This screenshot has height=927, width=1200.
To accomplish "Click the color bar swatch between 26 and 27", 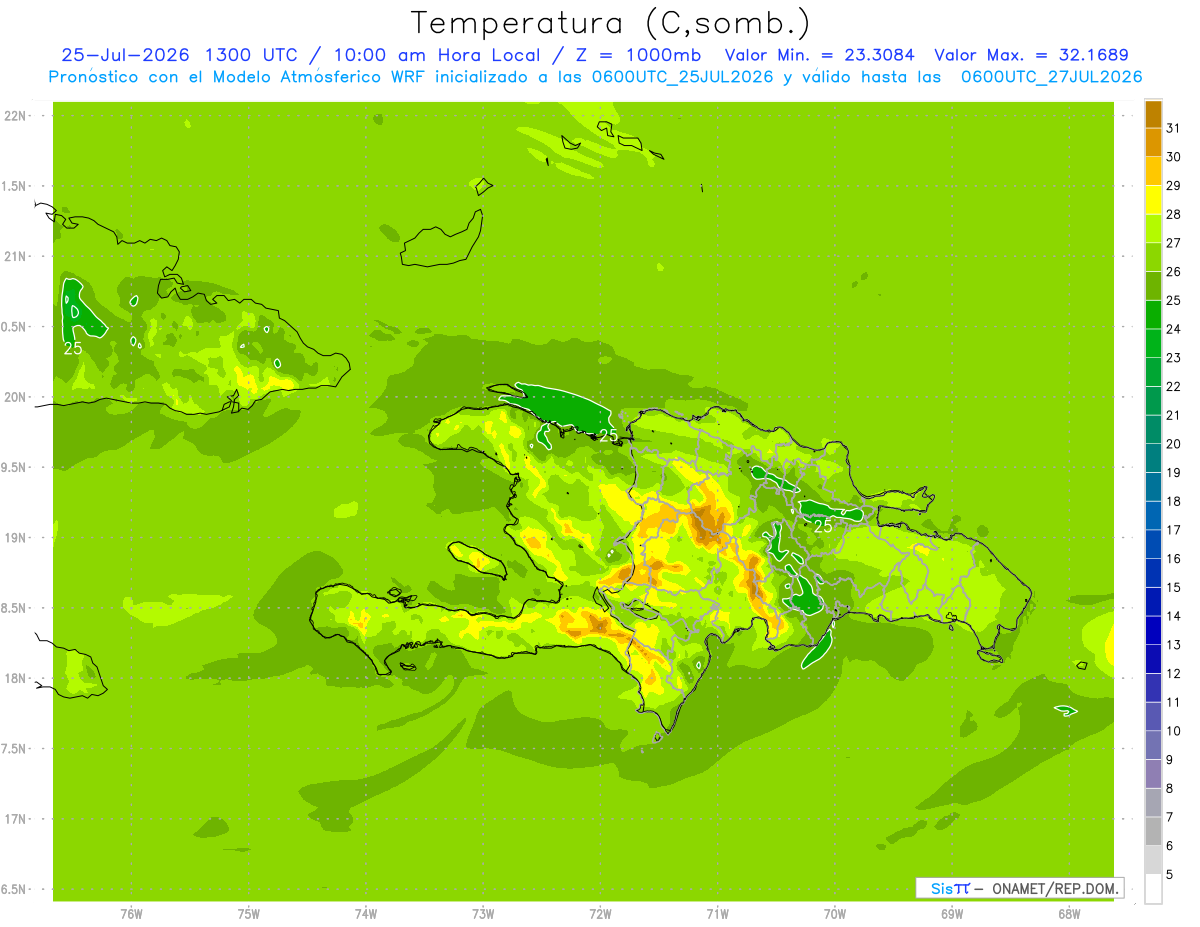I will point(1153,257).
